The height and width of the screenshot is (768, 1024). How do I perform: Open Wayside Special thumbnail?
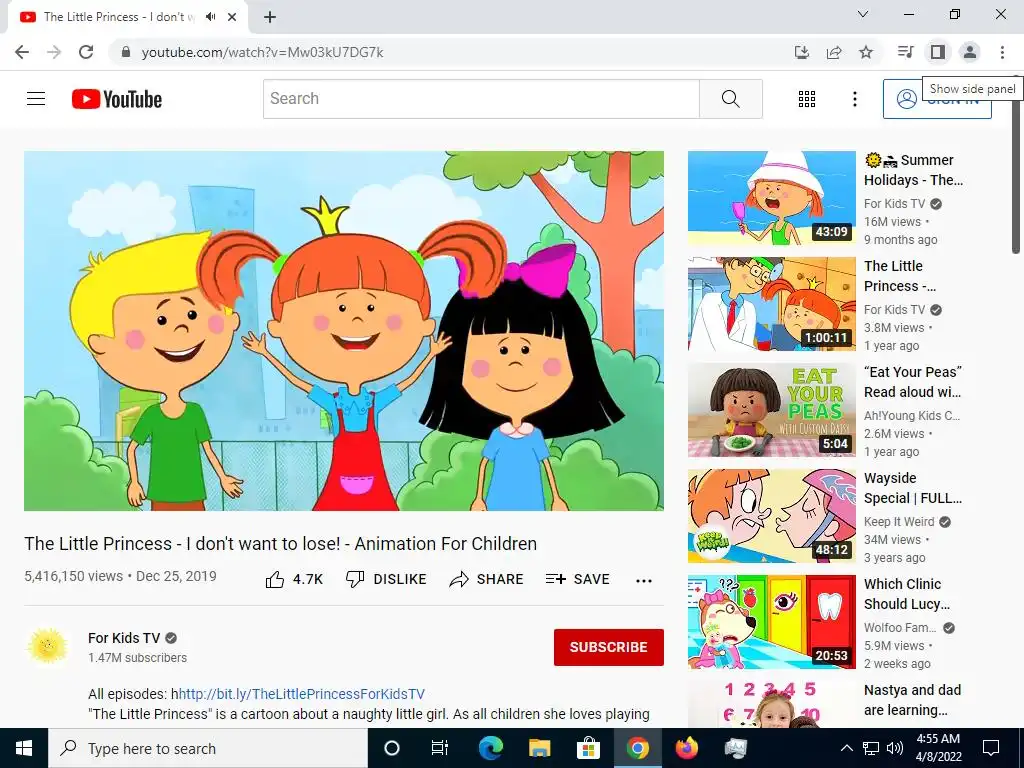click(x=772, y=516)
